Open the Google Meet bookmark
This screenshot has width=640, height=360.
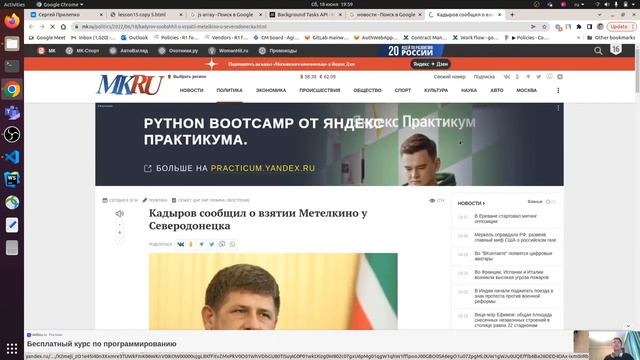tap(47, 38)
